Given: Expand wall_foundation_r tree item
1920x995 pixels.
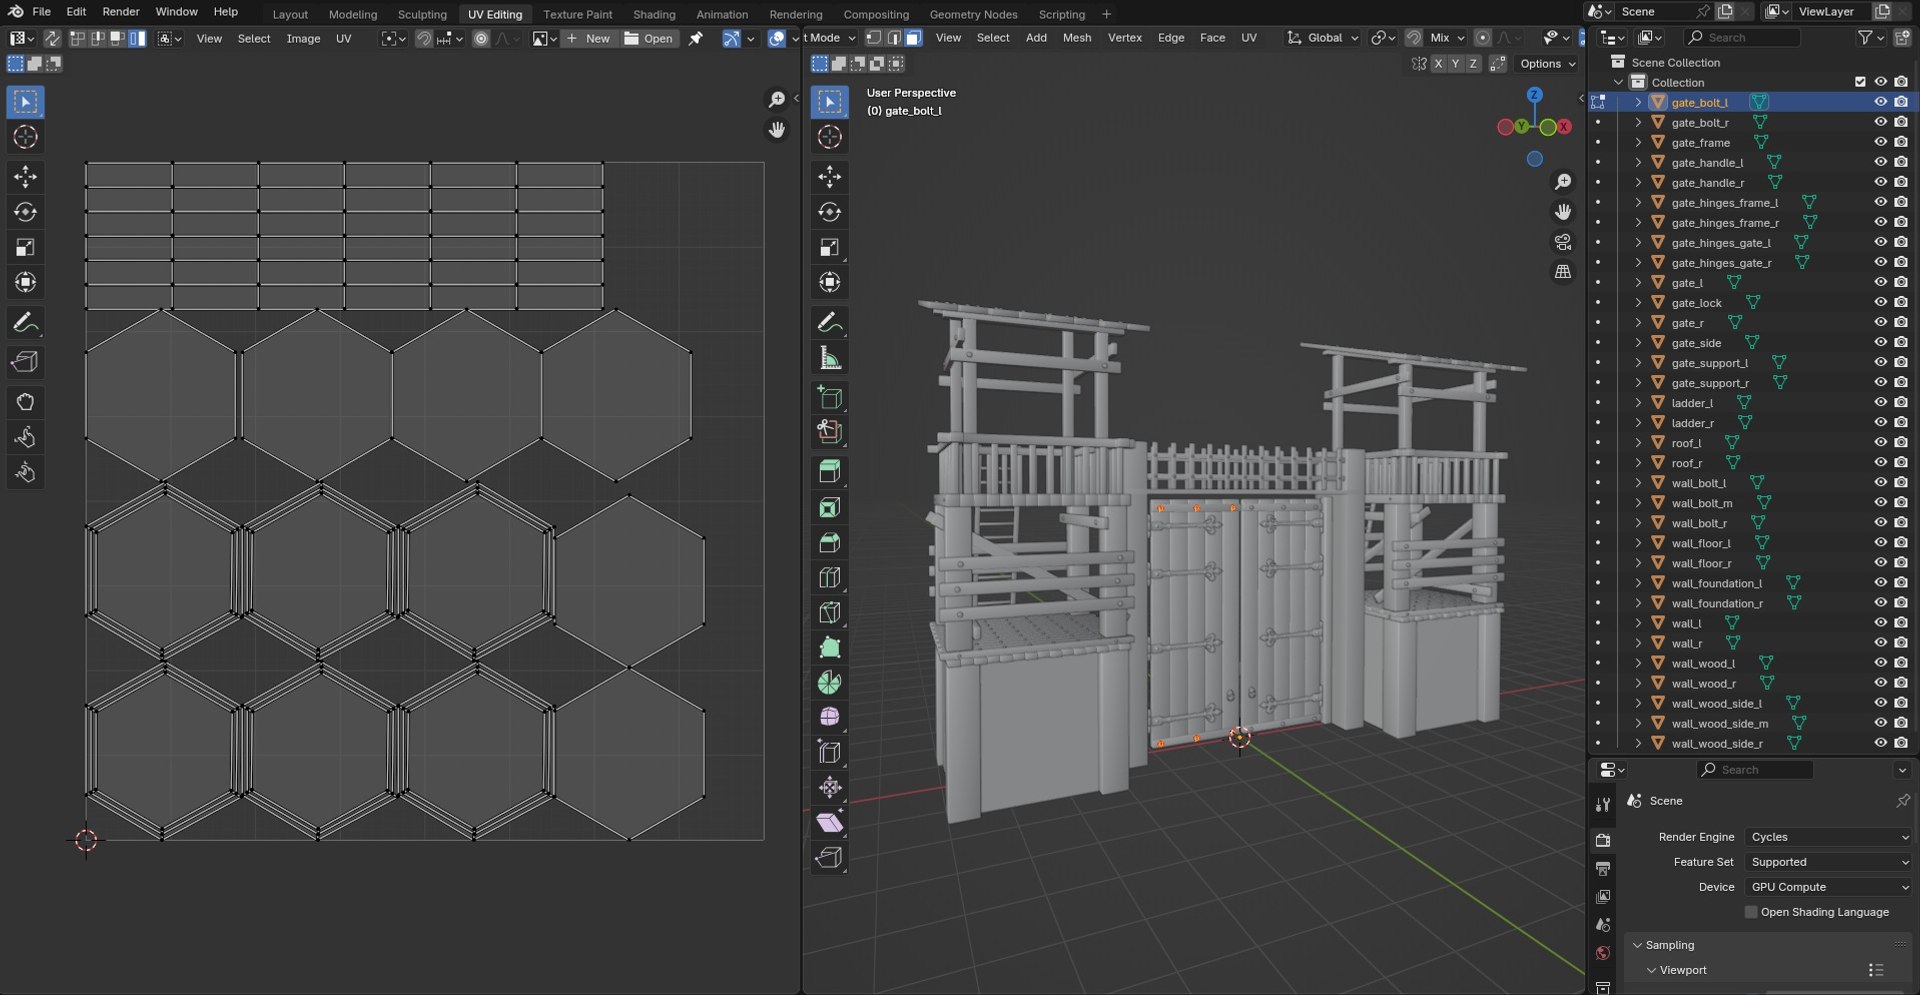Looking at the screenshot, I should [x=1638, y=603].
